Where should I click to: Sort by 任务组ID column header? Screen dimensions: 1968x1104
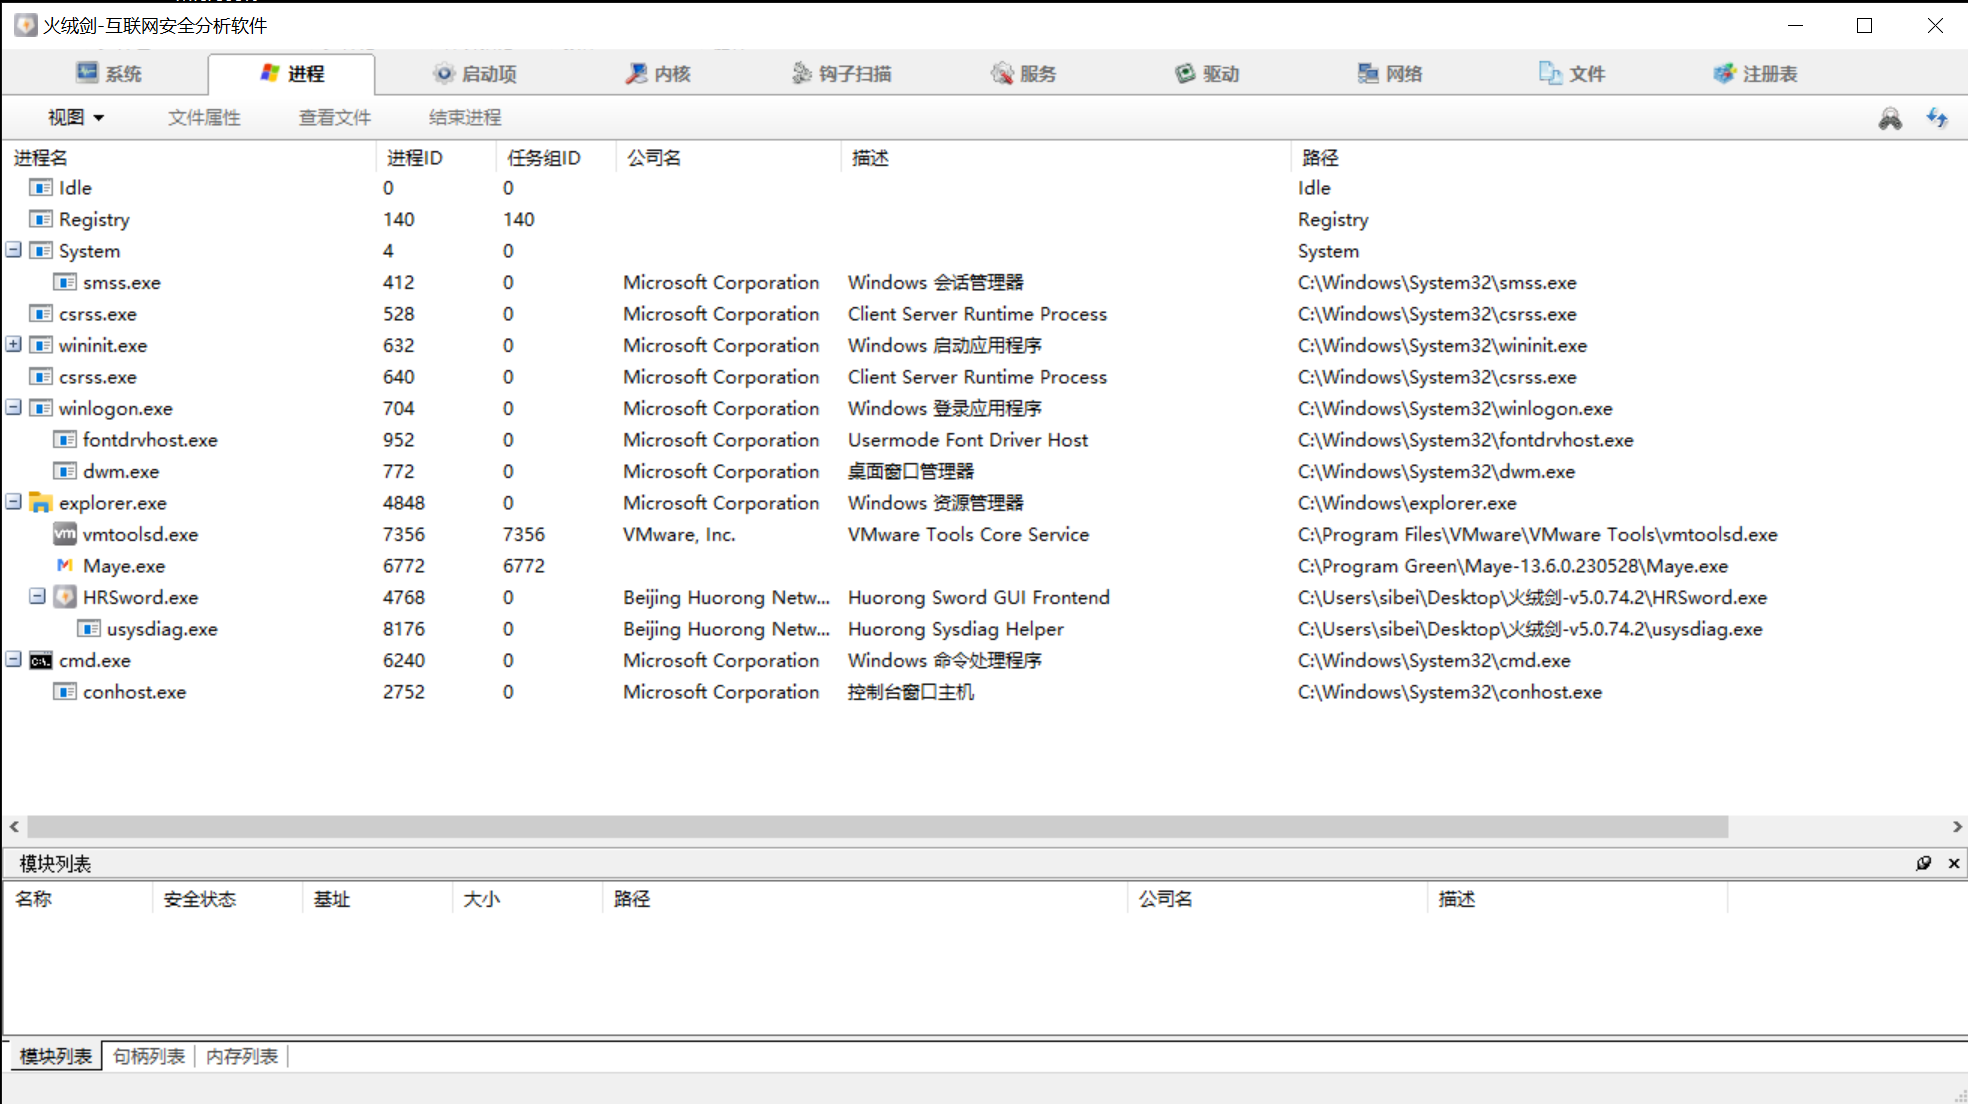[x=556, y=157]
